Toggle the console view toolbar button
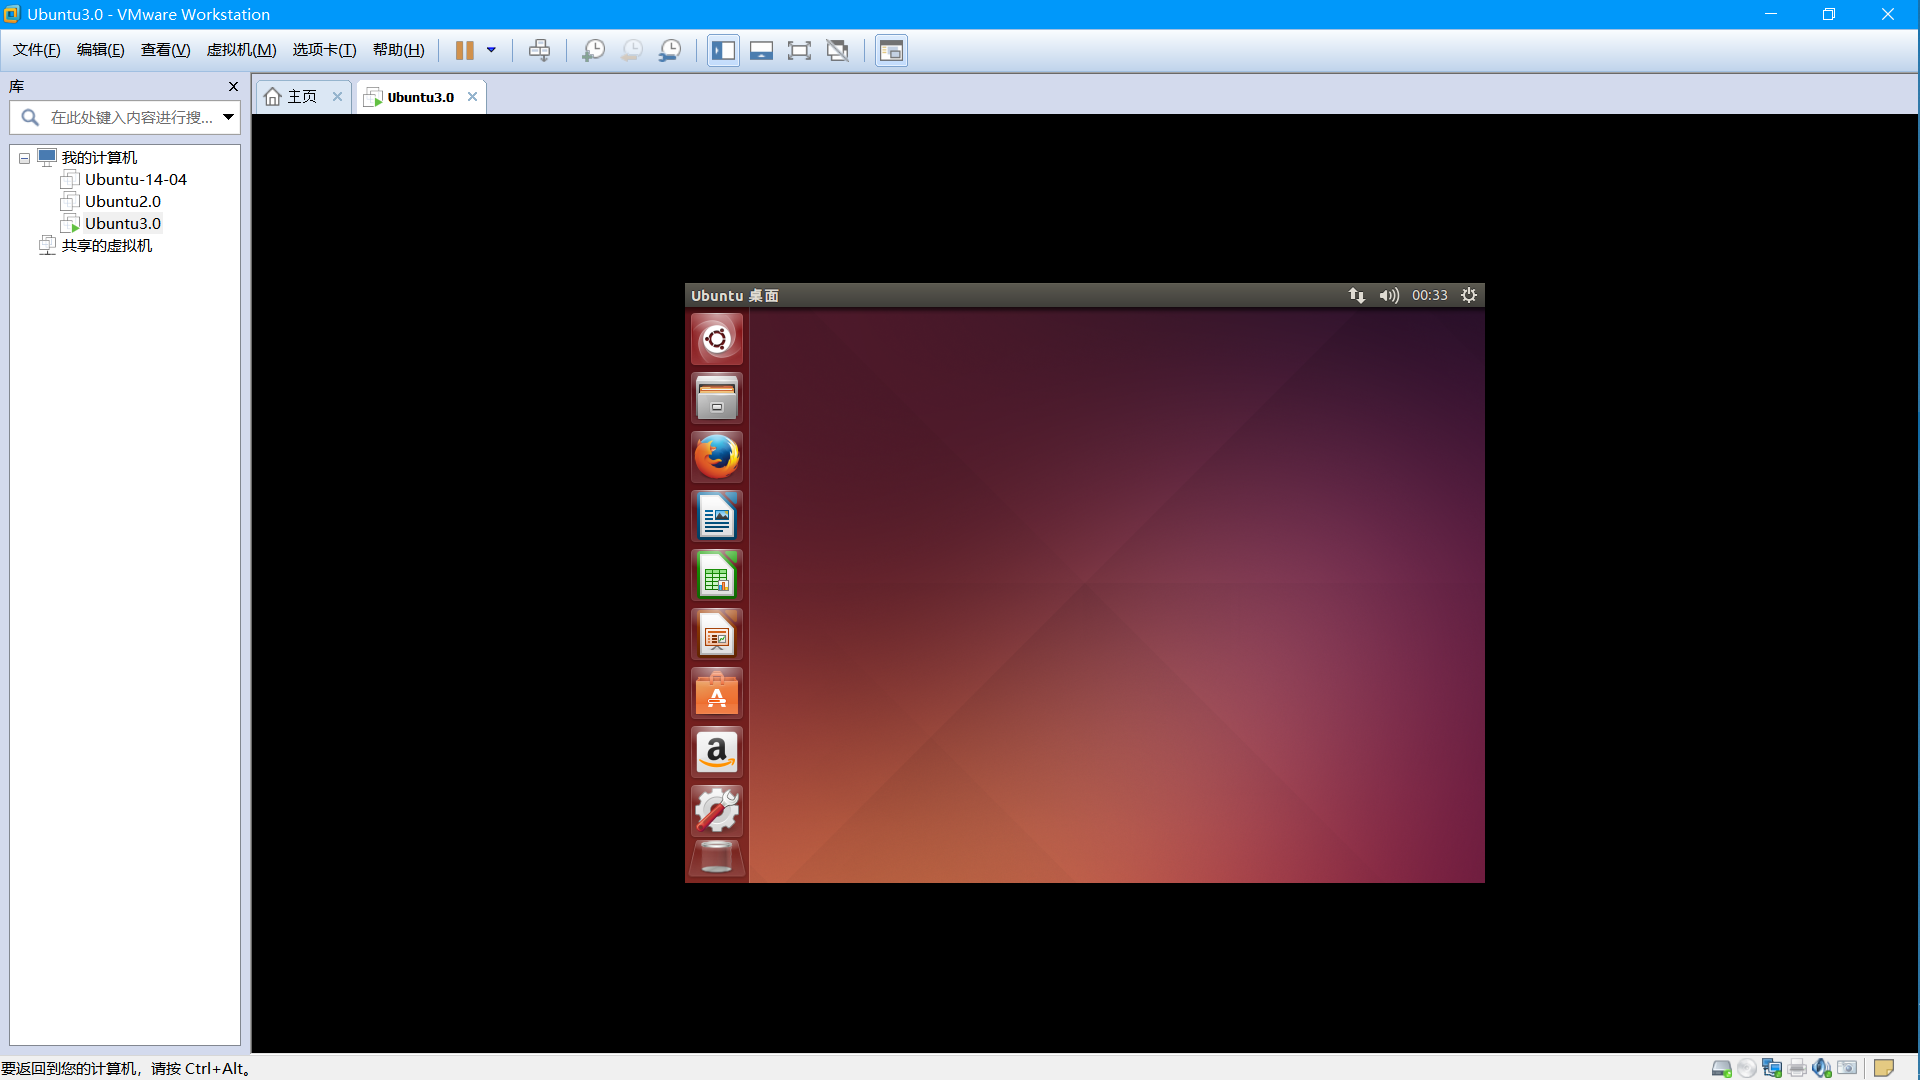The image size is (1920, 1080). point(891,50)
